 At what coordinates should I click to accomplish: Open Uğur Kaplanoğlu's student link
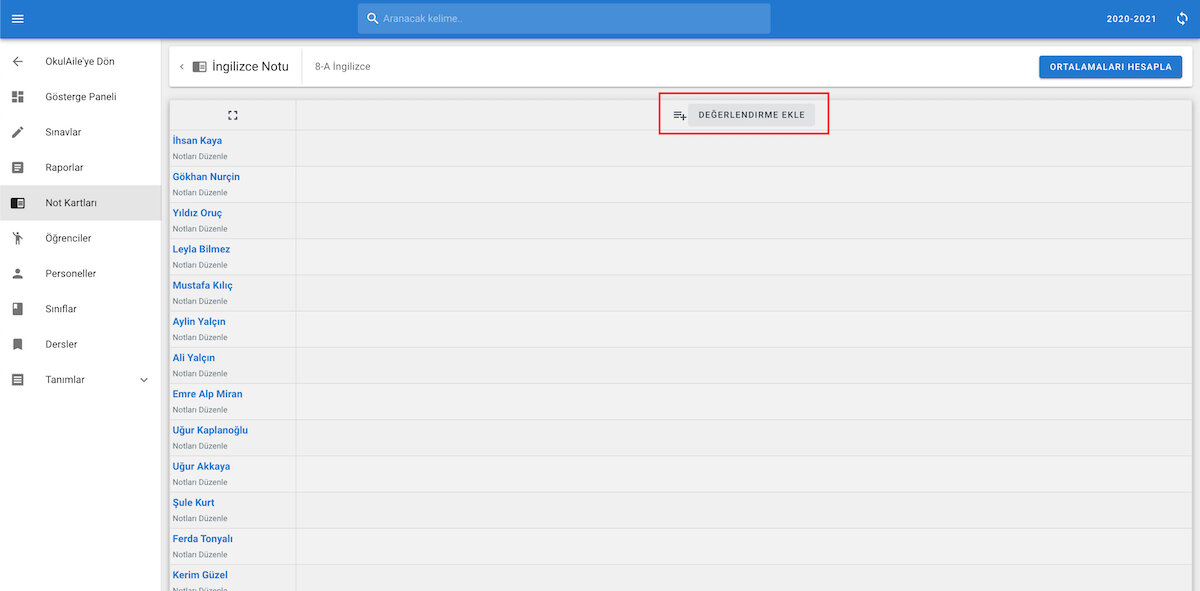coord(210,430)
